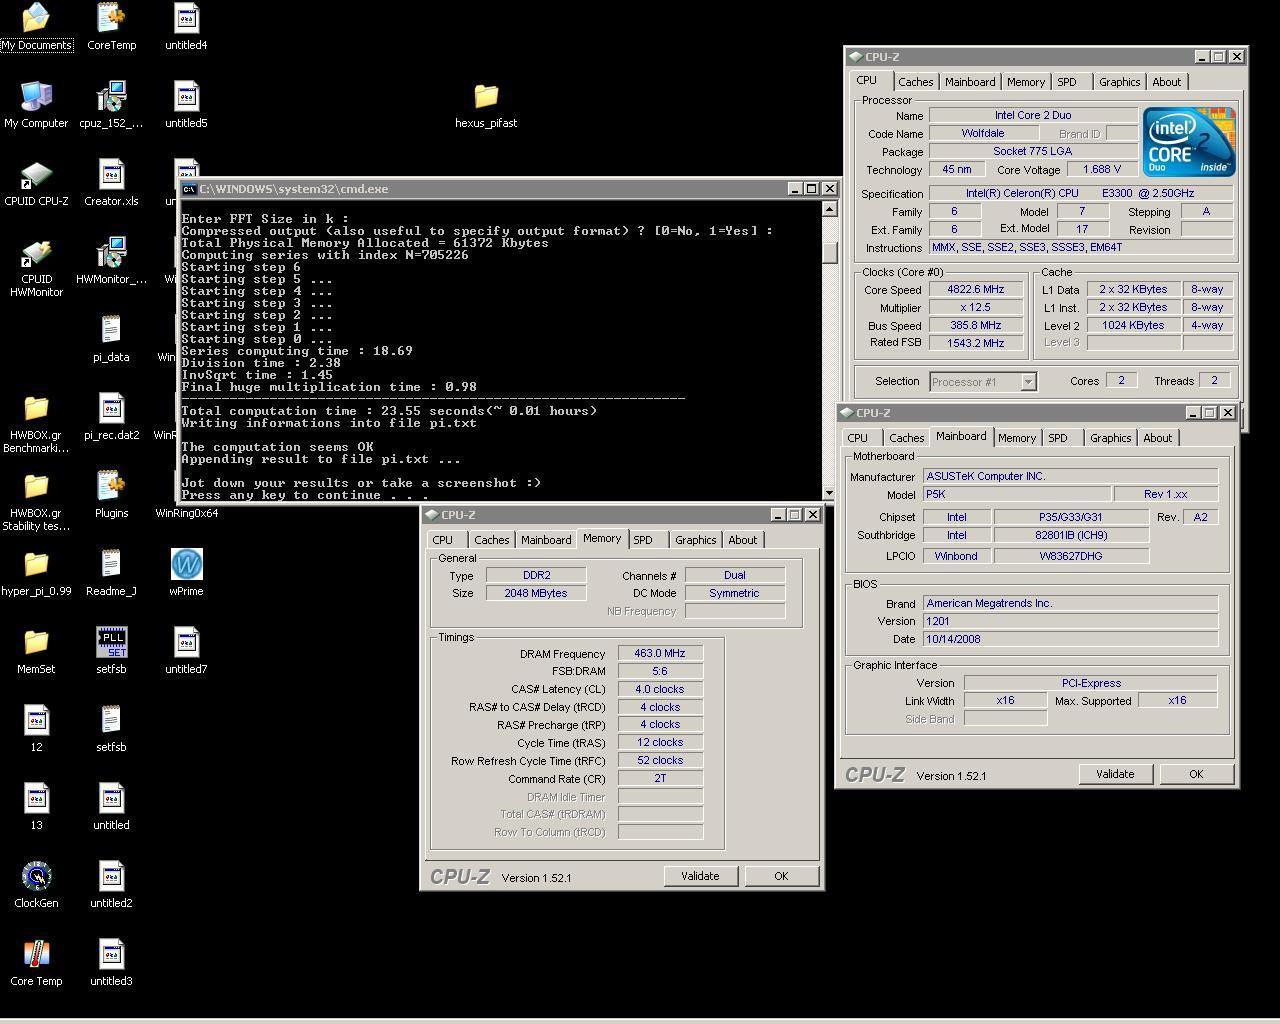The width and height of the screenshot is (1280, 1024).
Task: Open the Creator.xls file
Action: tap(111, 183)
